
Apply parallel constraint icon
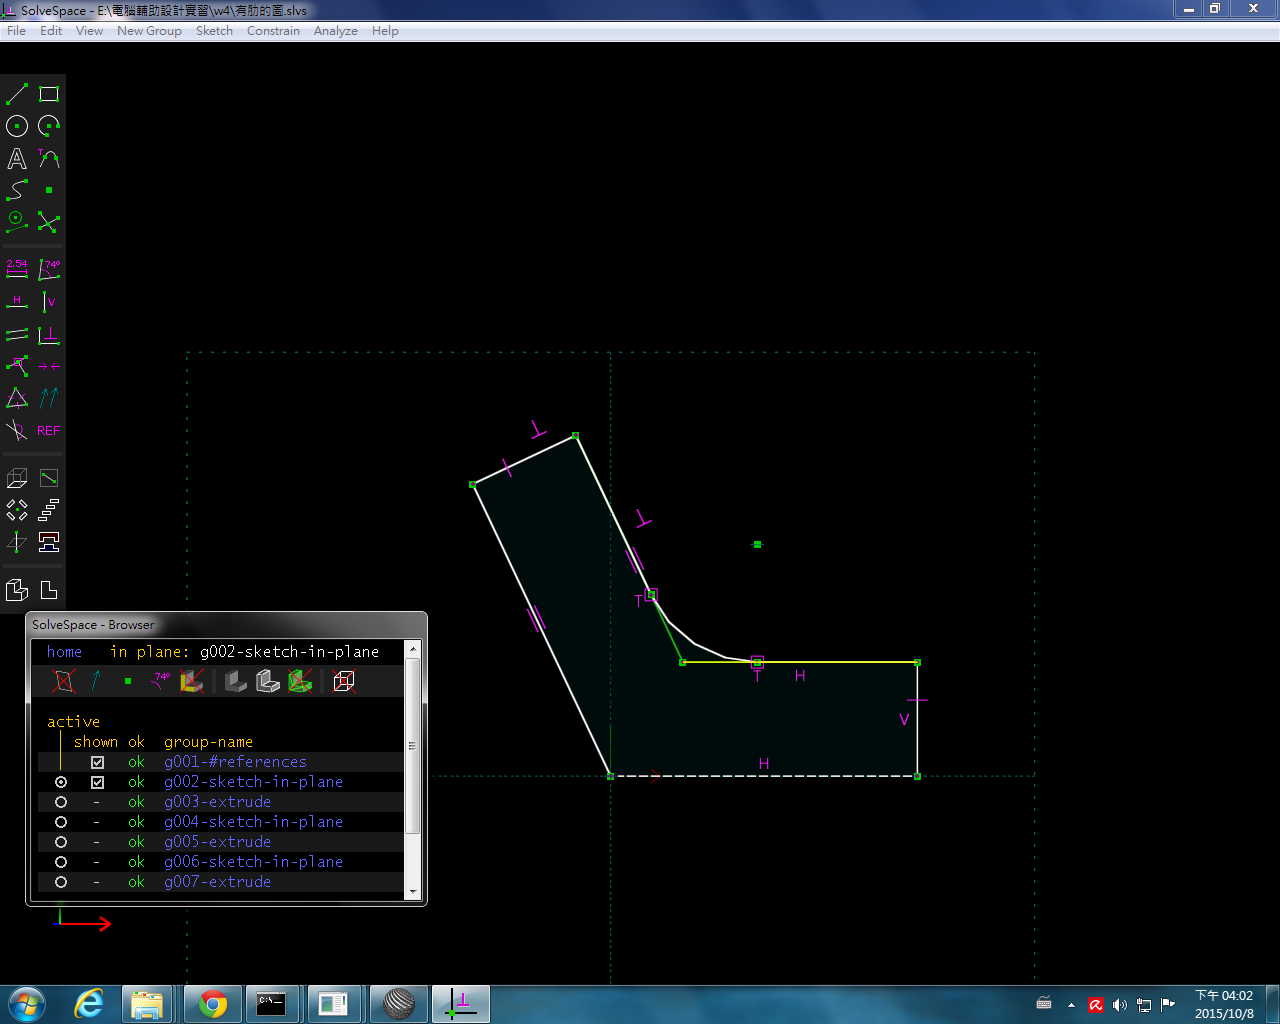pos(17,334)
